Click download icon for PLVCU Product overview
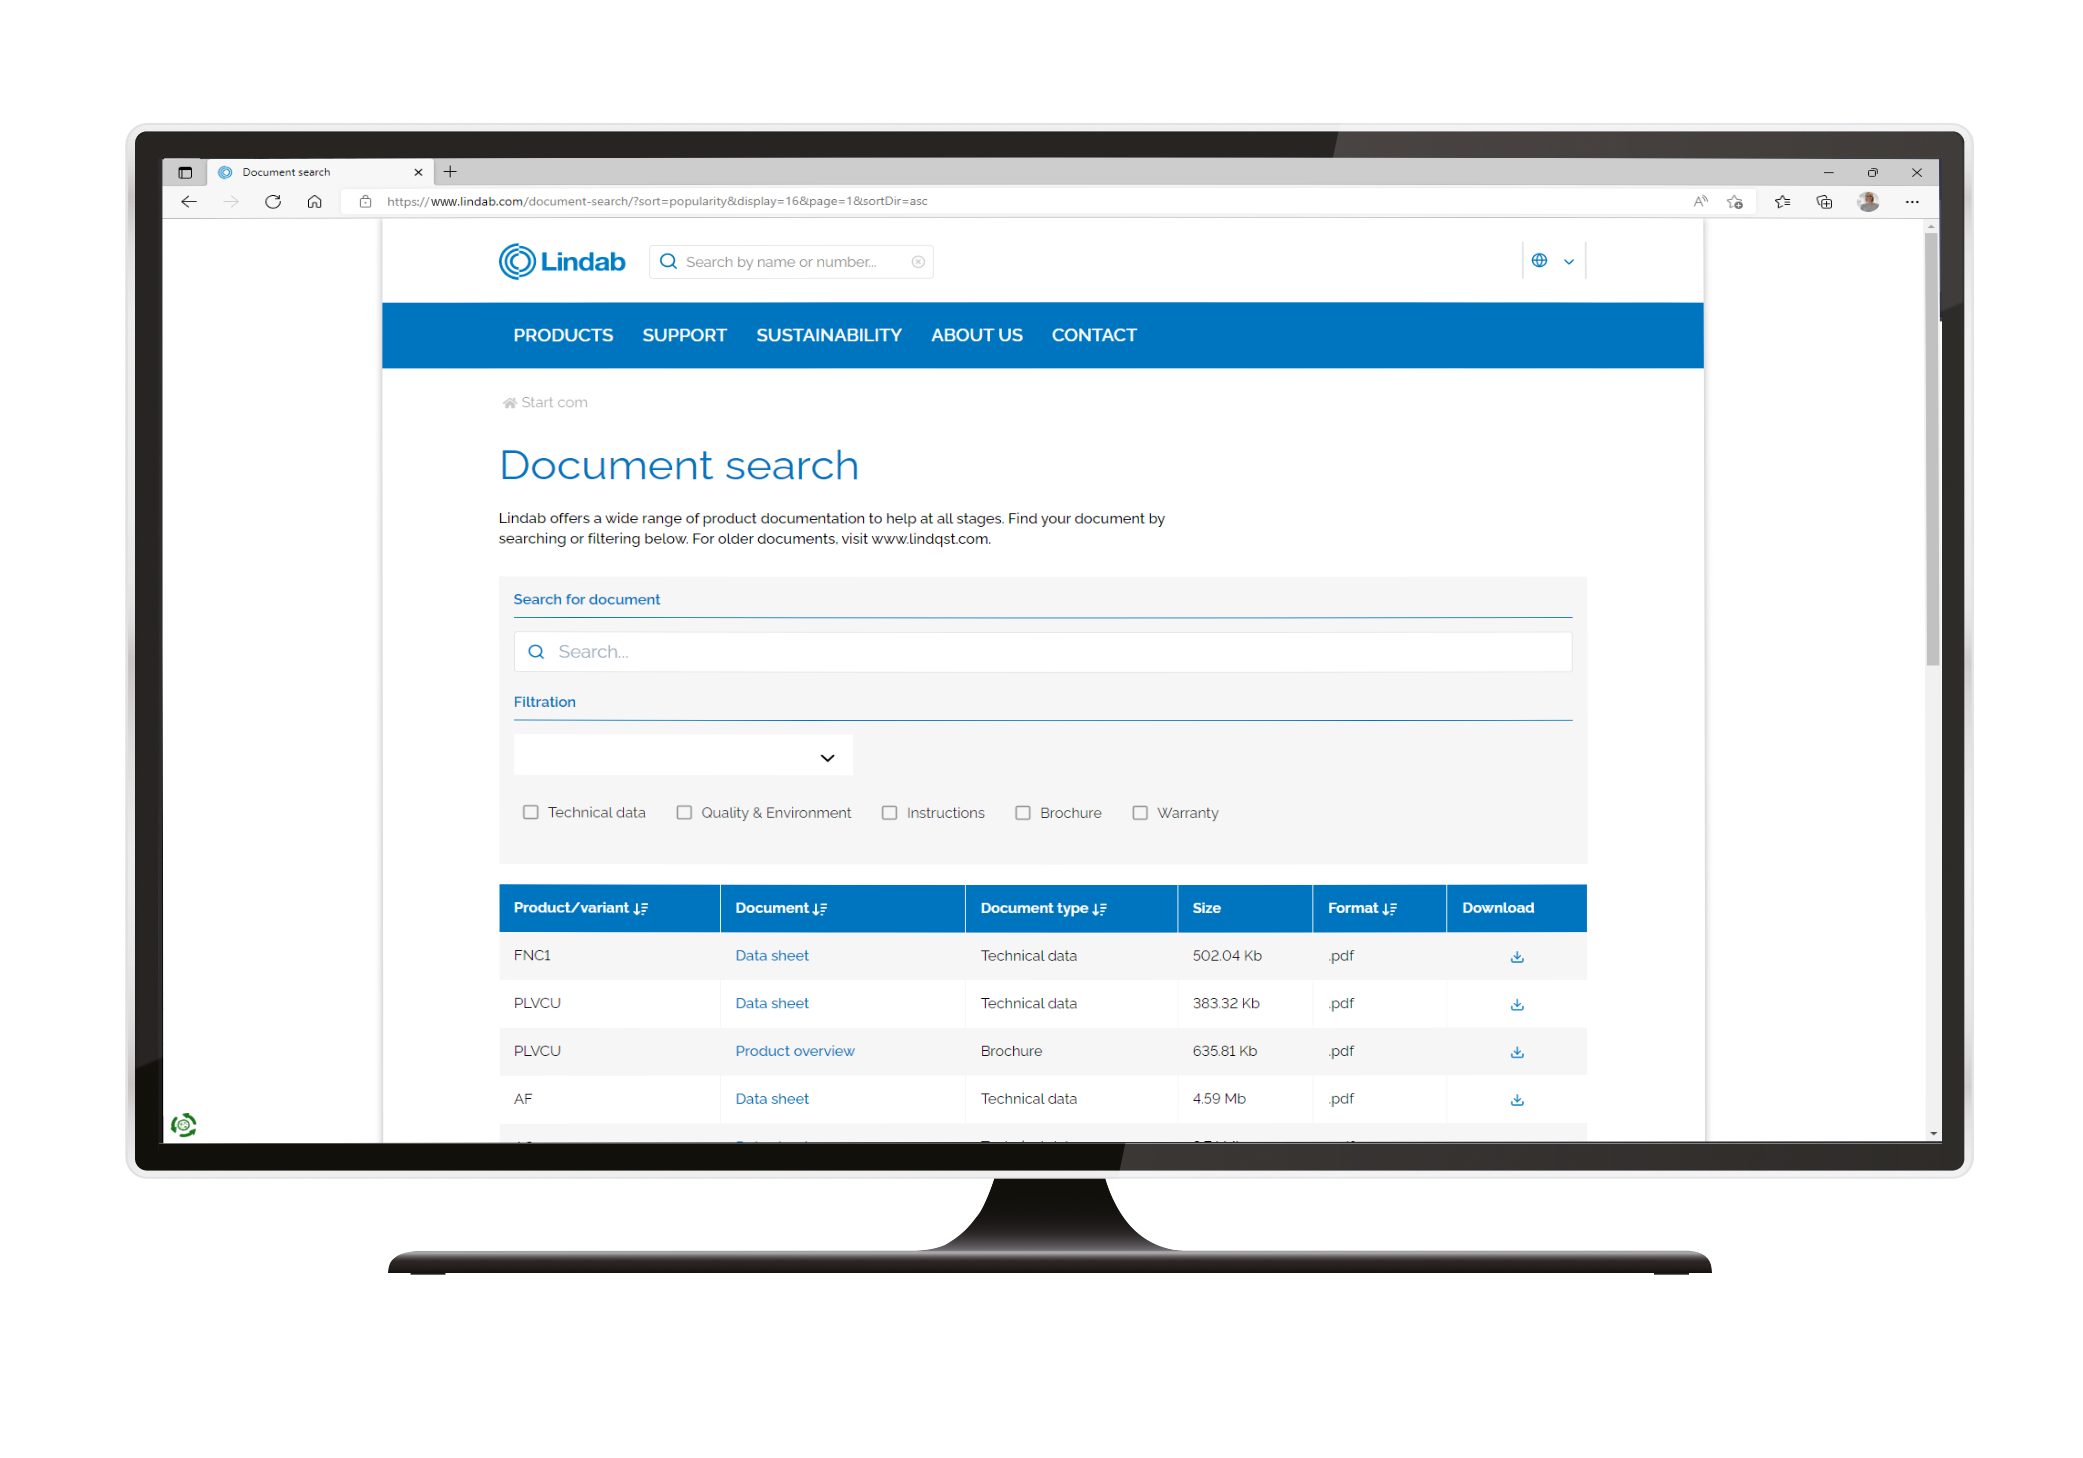This screenshot has width=2083, height=1458. [x=1516, y=1052]
